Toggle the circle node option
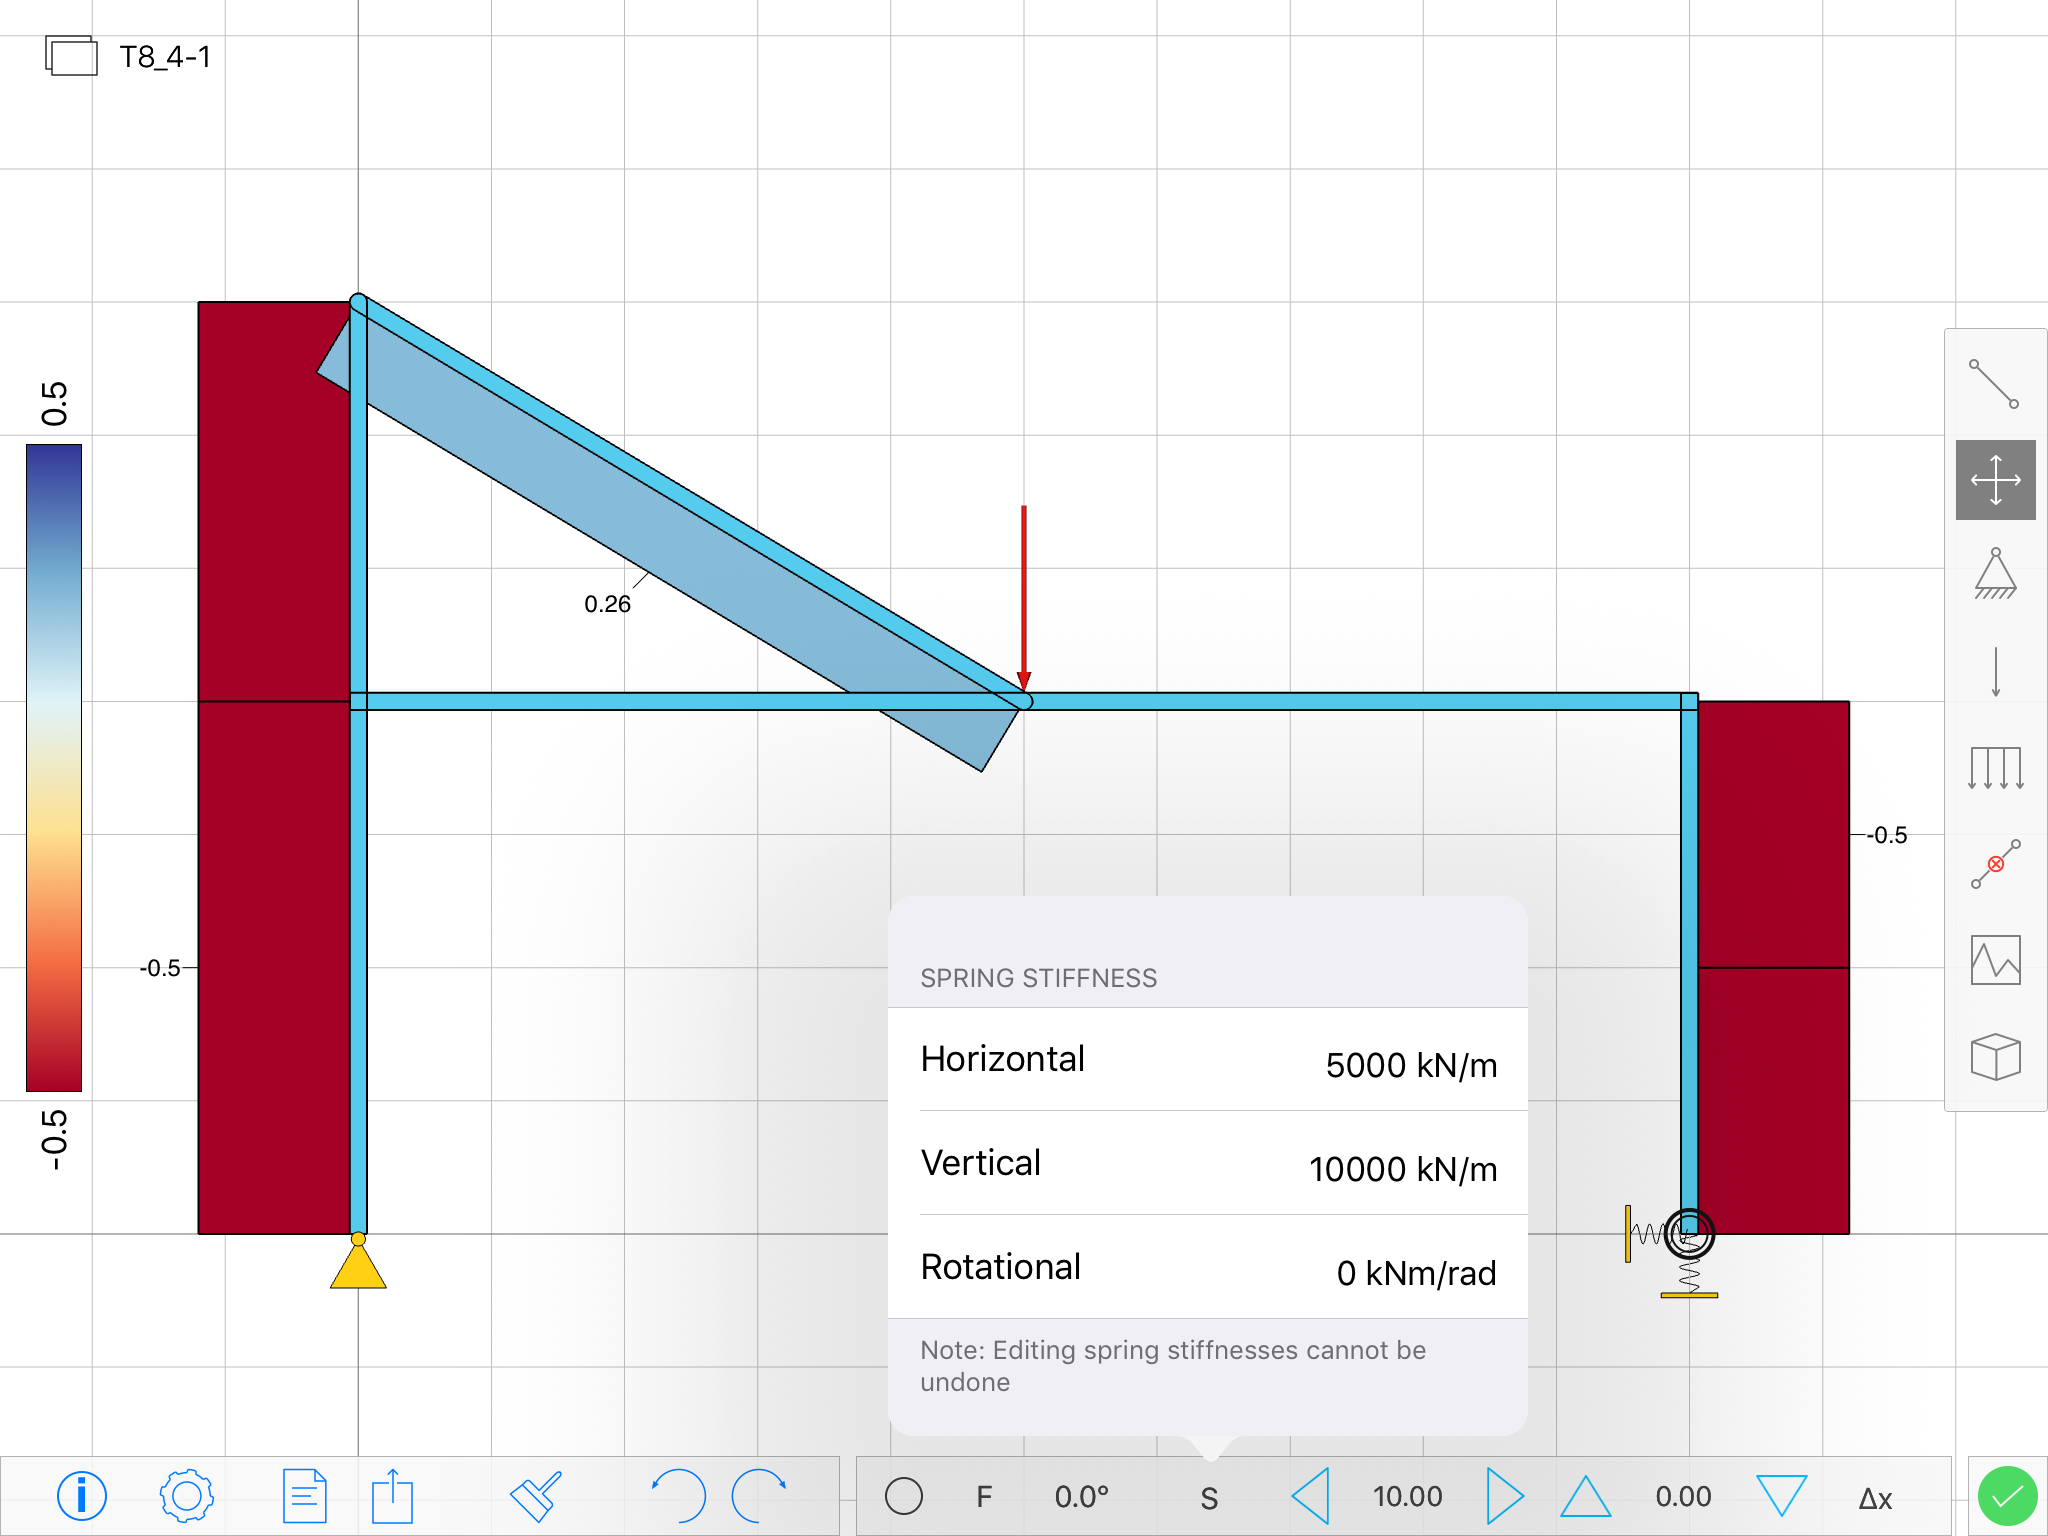This screenshot has height=1536, width=2048. tap(903, 1497)
